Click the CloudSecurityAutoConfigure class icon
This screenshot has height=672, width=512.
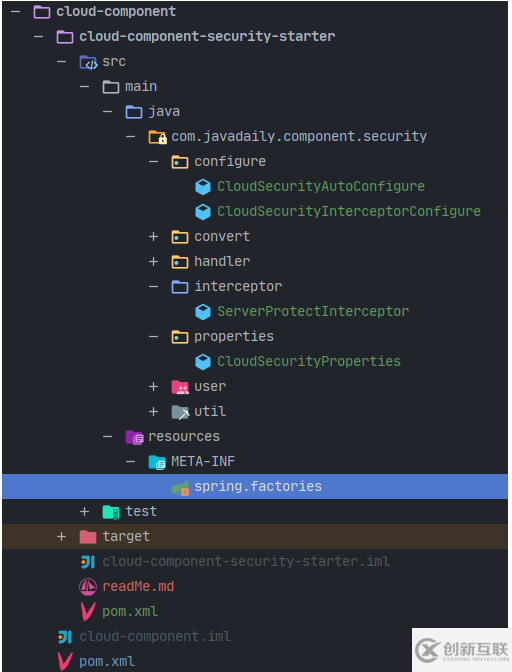(203, 187)
